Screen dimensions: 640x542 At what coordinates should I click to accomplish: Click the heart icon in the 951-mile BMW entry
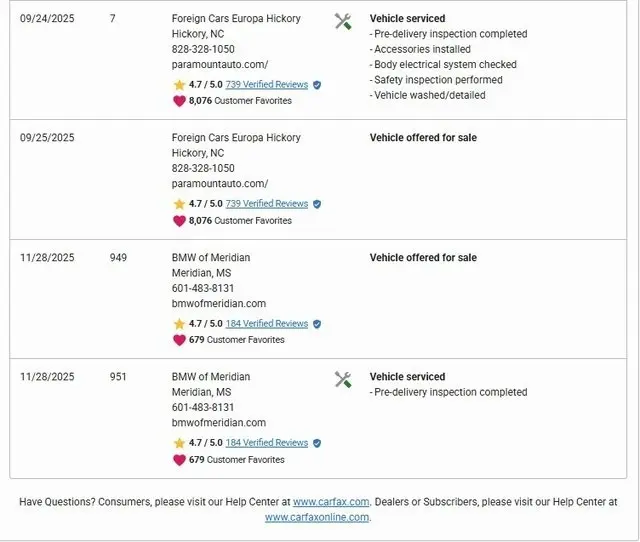179,460
